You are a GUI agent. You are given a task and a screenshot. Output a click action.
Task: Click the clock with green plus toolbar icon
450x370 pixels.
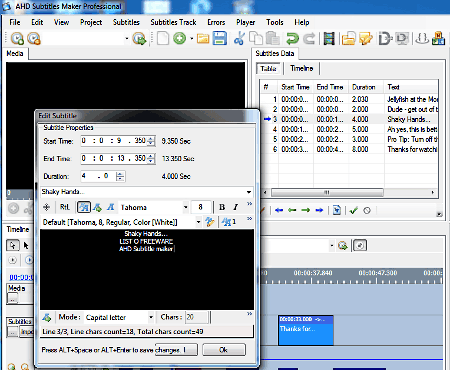pos(17,39)
